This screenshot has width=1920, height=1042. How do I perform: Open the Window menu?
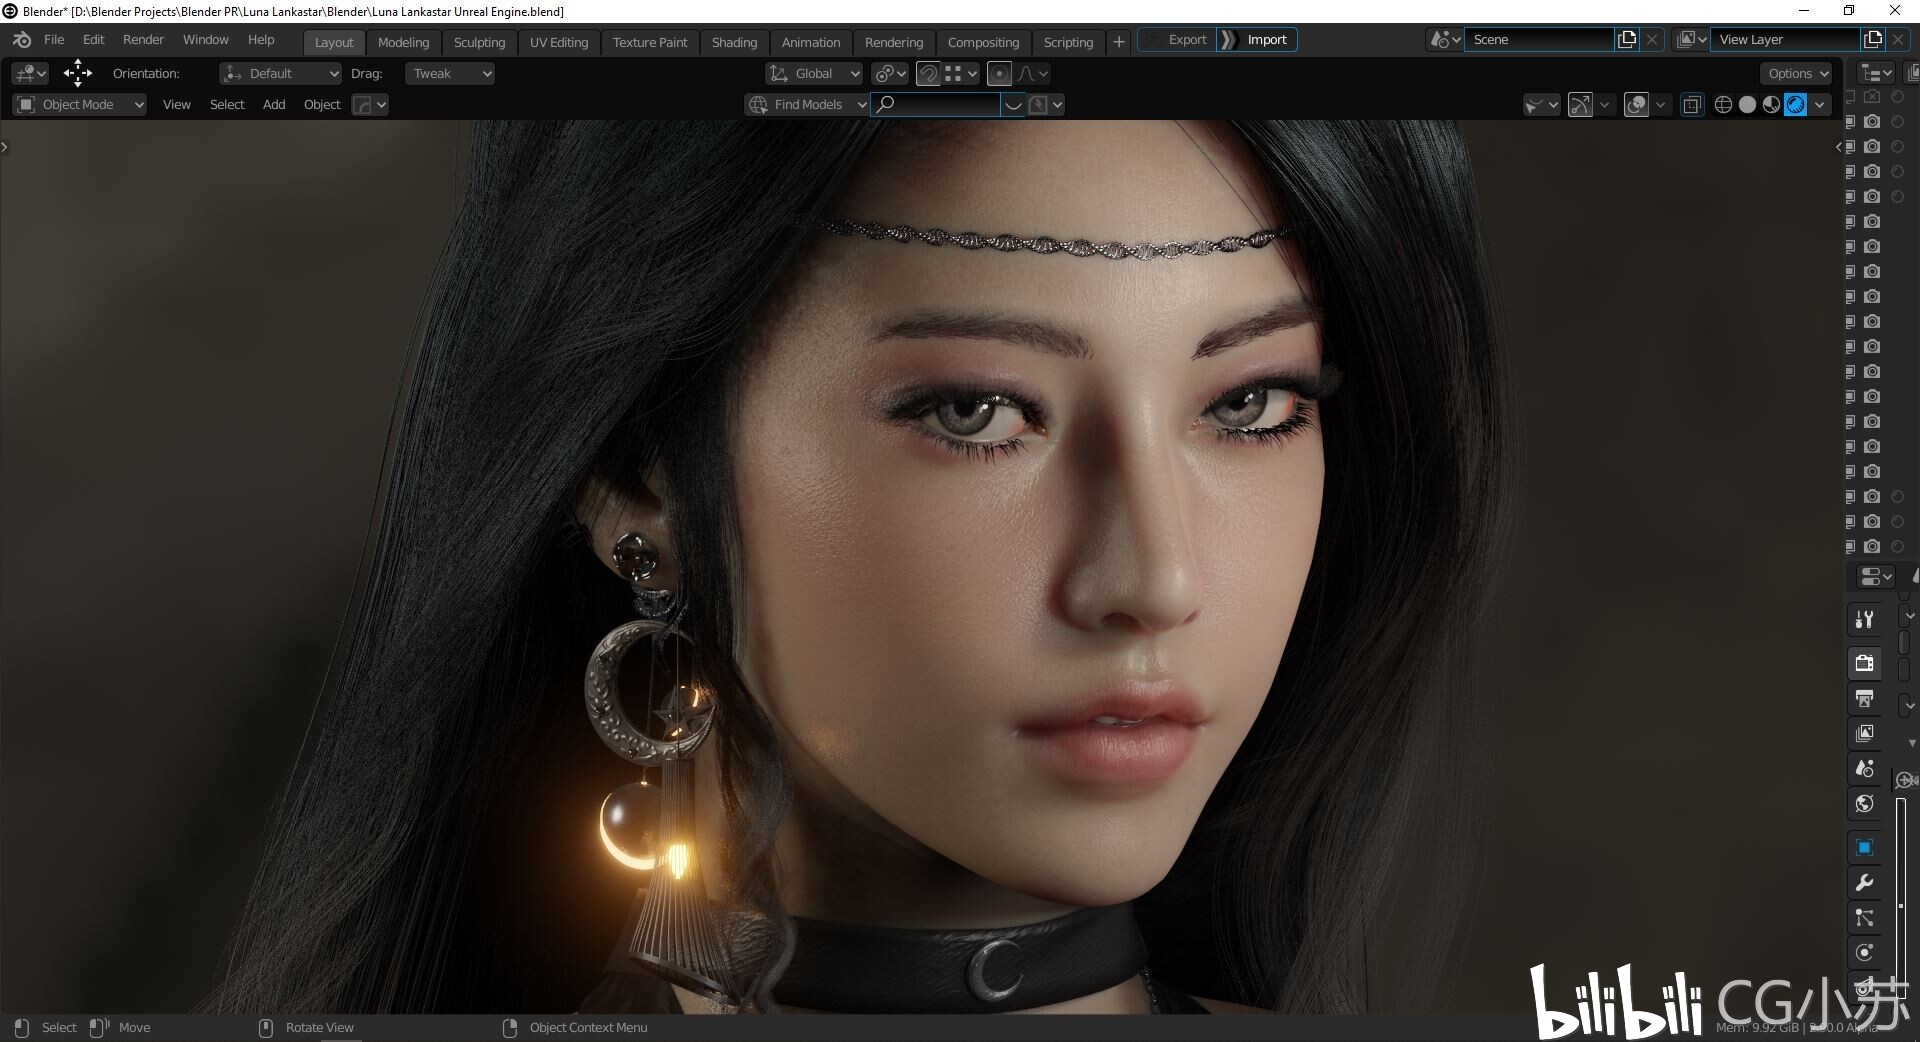pos(206,40)
